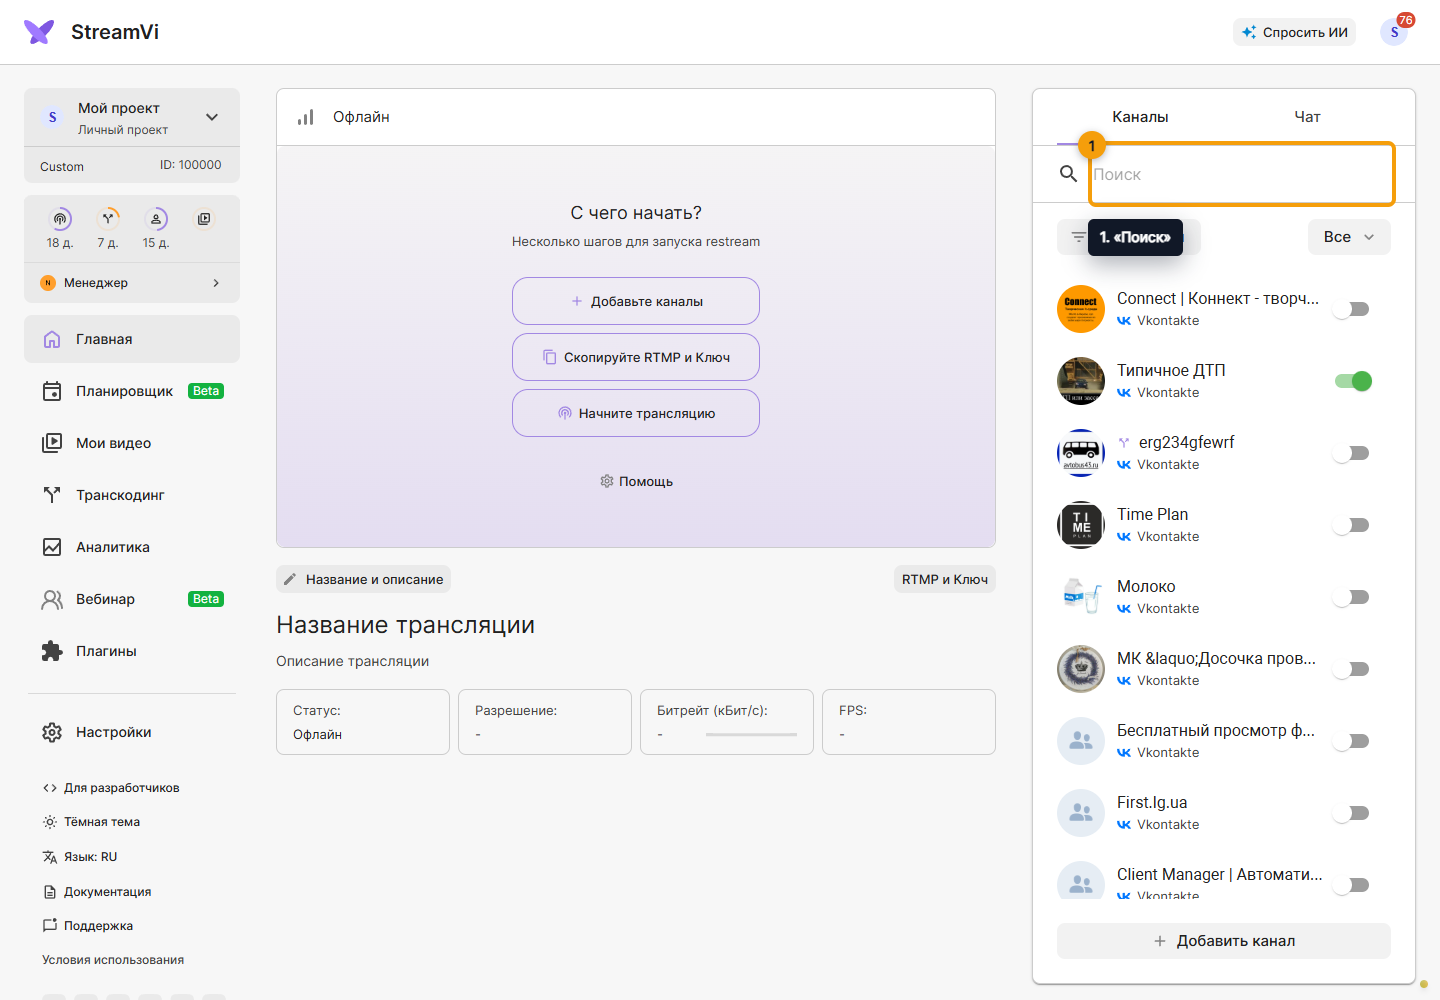Click the restream days icon showing 18 д.
The width and height of the screenshot is (1440, 1000).
click(61, 219)
